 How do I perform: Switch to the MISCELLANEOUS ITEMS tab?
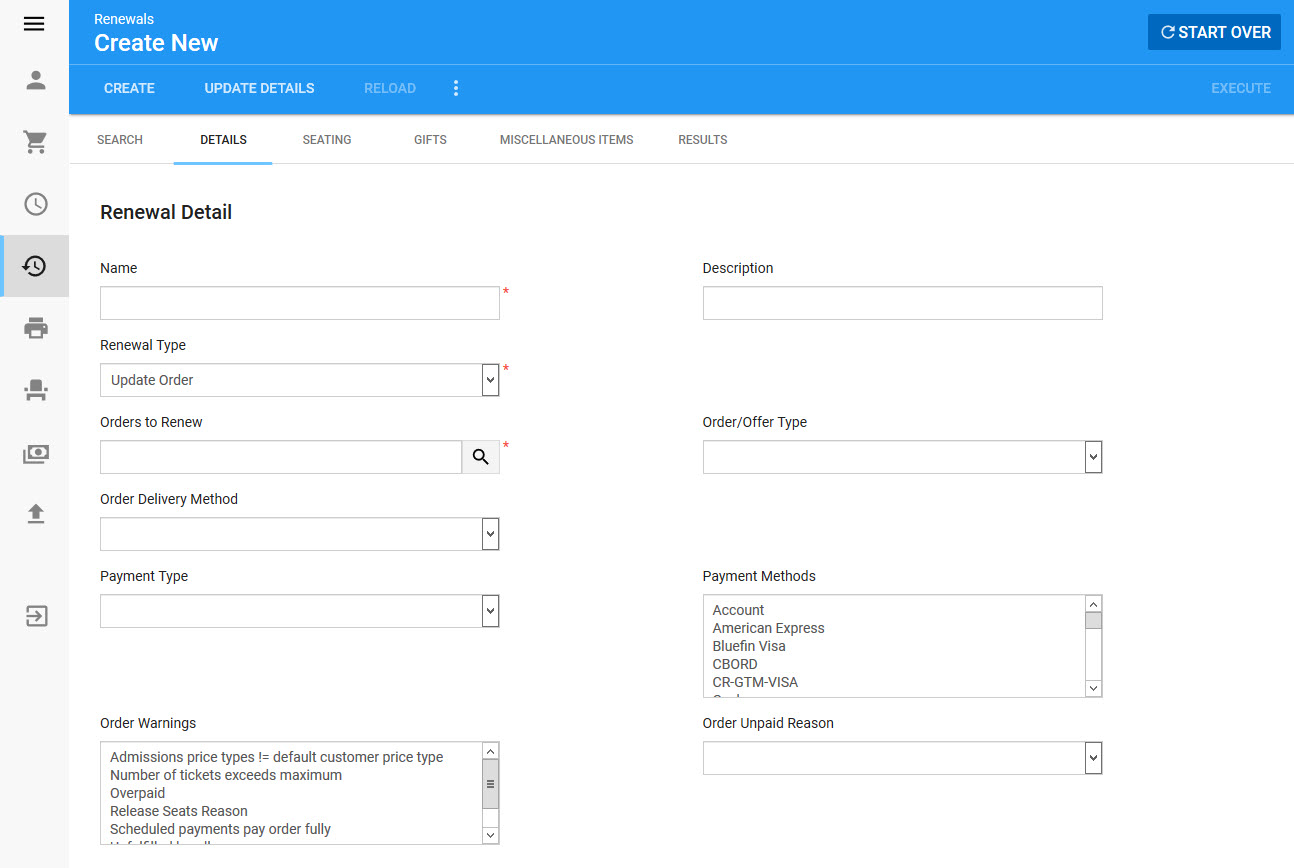pyautogui.click(x=567, y=140)
